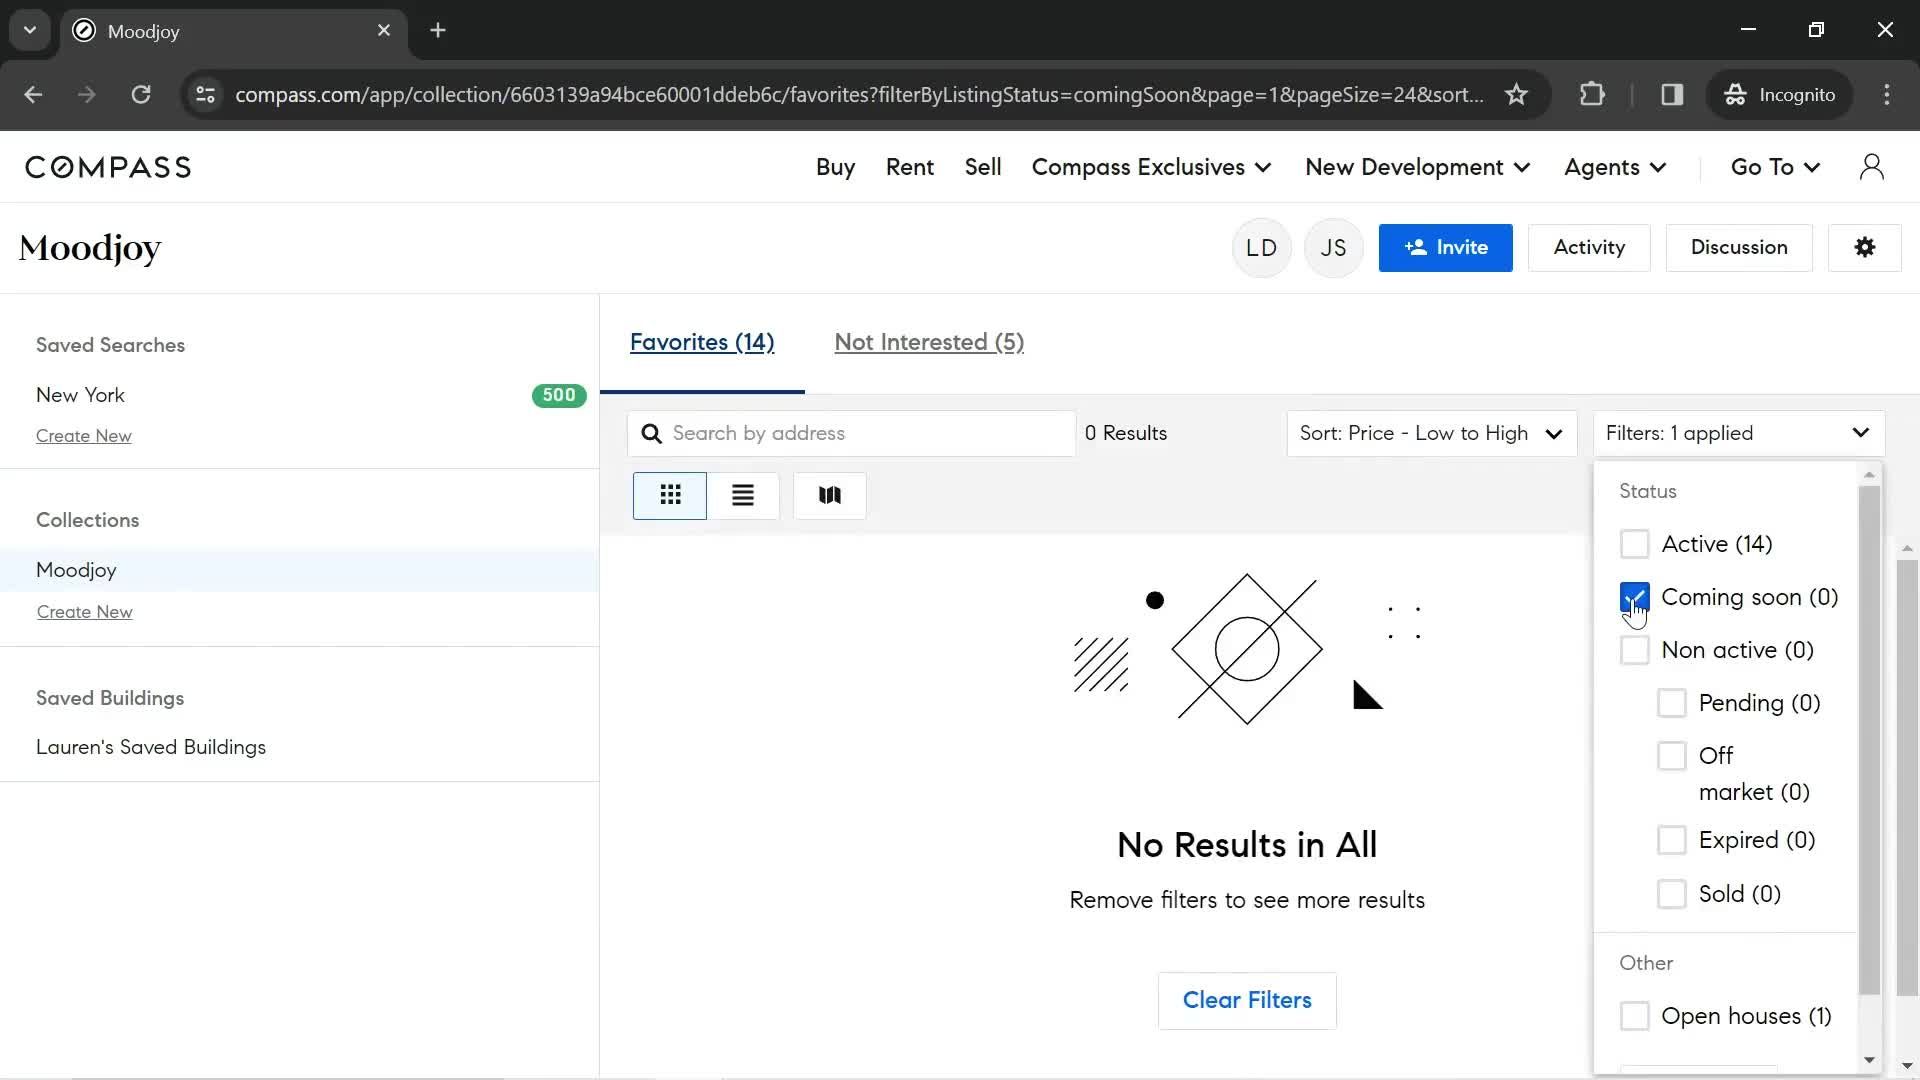This screenshot has height=1080, width=1920.
Task: Open the tab search dropdown arrow
Action: click(x=30, y=30)
